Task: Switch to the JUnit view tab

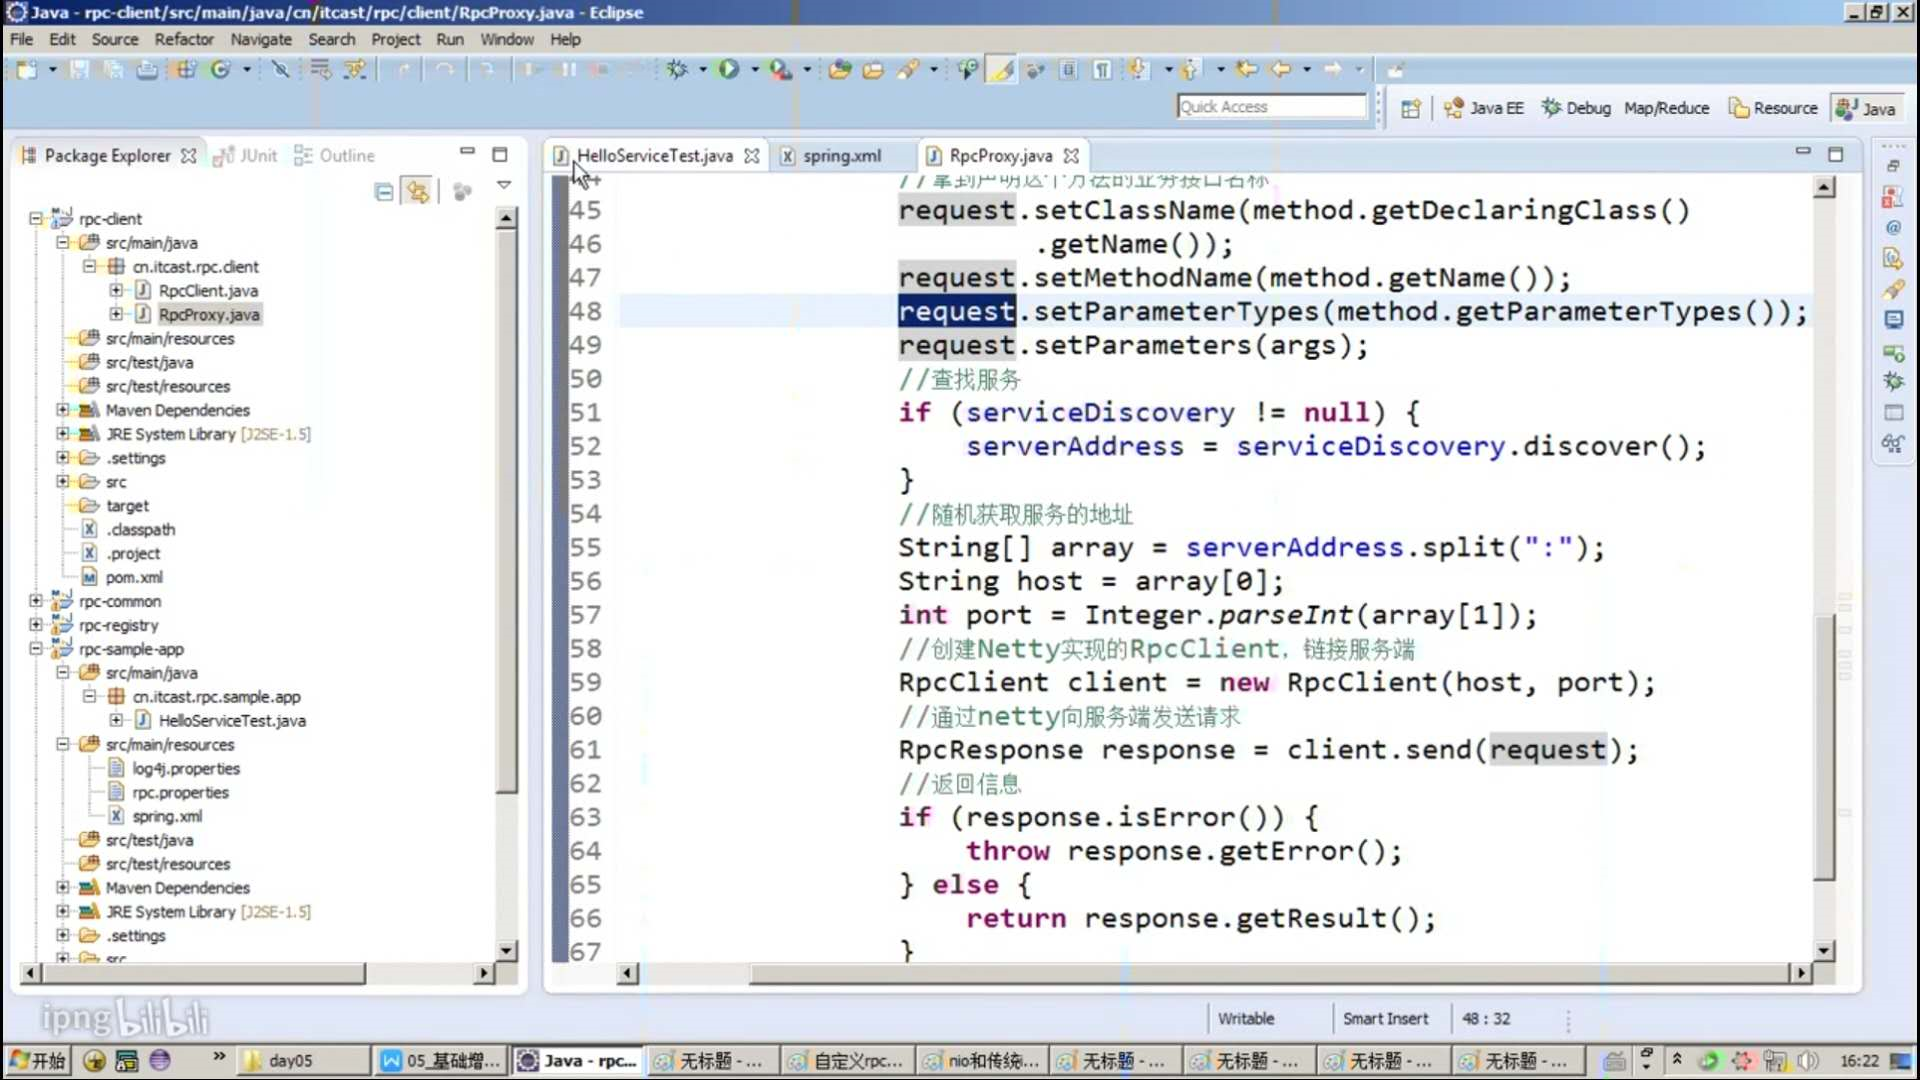Action: (246, 156)
